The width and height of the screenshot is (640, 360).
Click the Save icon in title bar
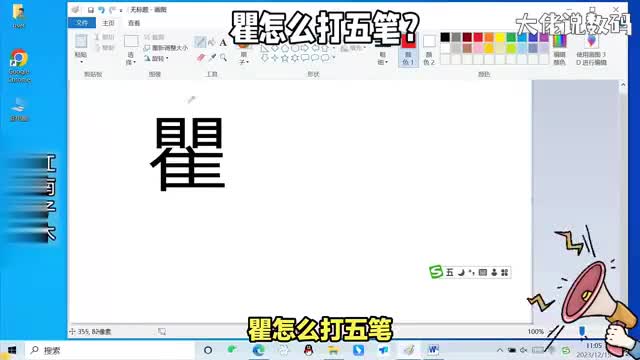pos(91,10)
